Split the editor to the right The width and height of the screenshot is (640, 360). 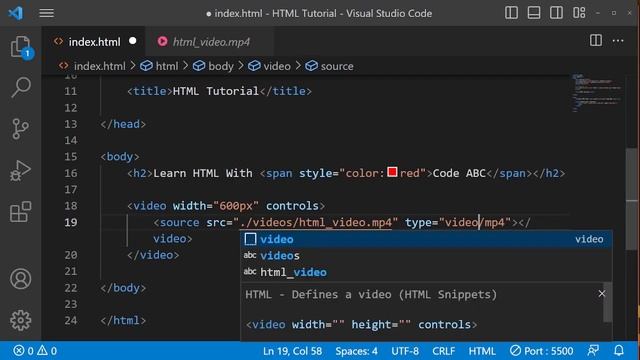[596, 40]
